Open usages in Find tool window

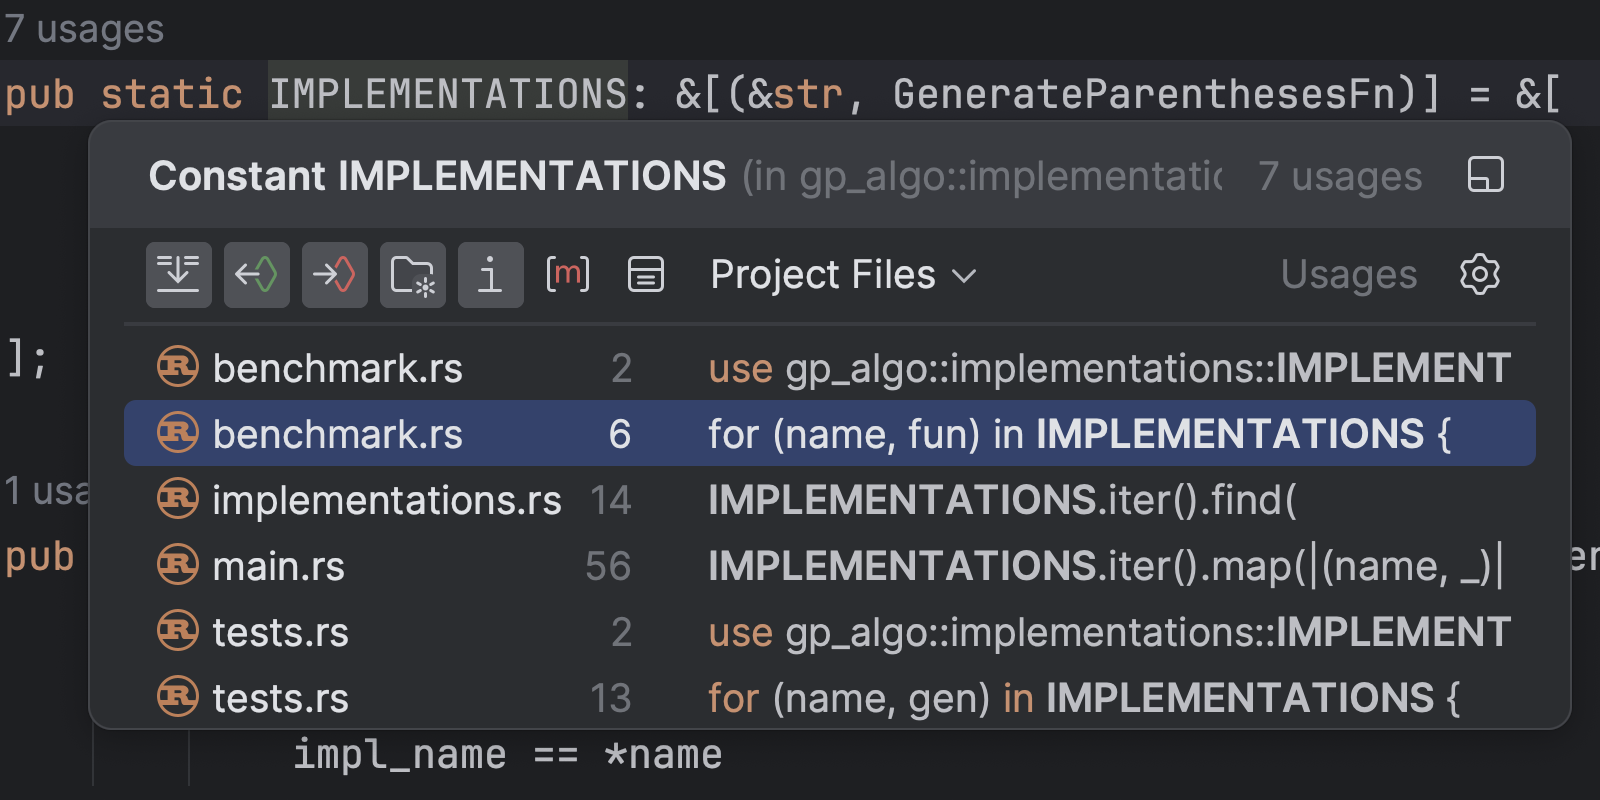1485,175
